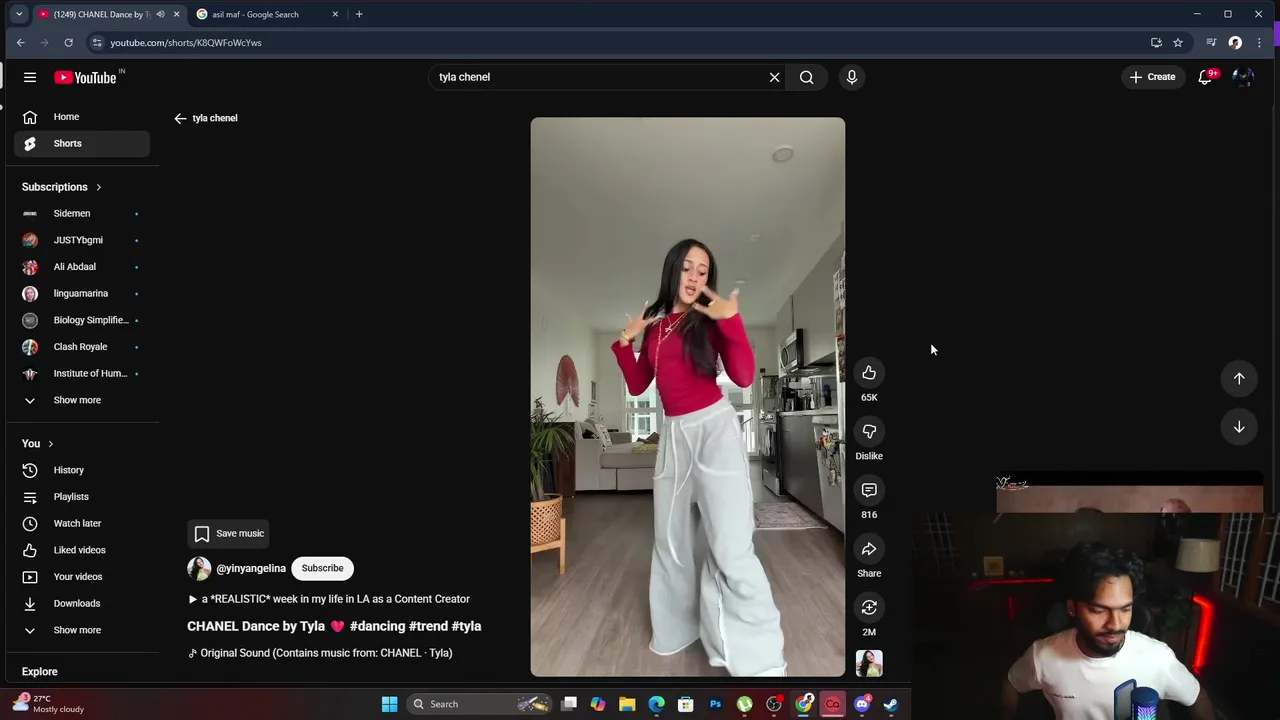
Task: Open the Windows Start menu
Action: click(x=390, y=704)
